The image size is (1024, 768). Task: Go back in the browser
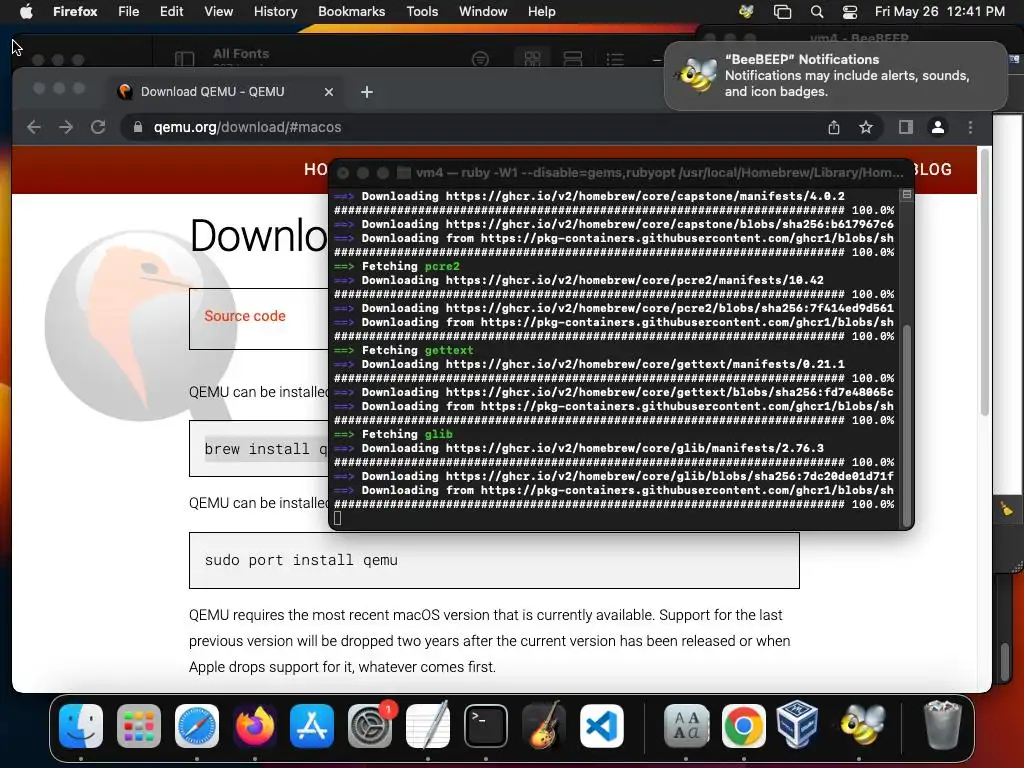[x=34, y=127]
